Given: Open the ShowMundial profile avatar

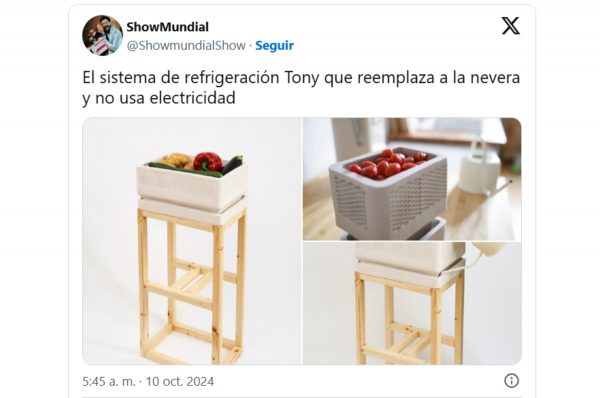Looking at the screenshot, I should point(102,35).
